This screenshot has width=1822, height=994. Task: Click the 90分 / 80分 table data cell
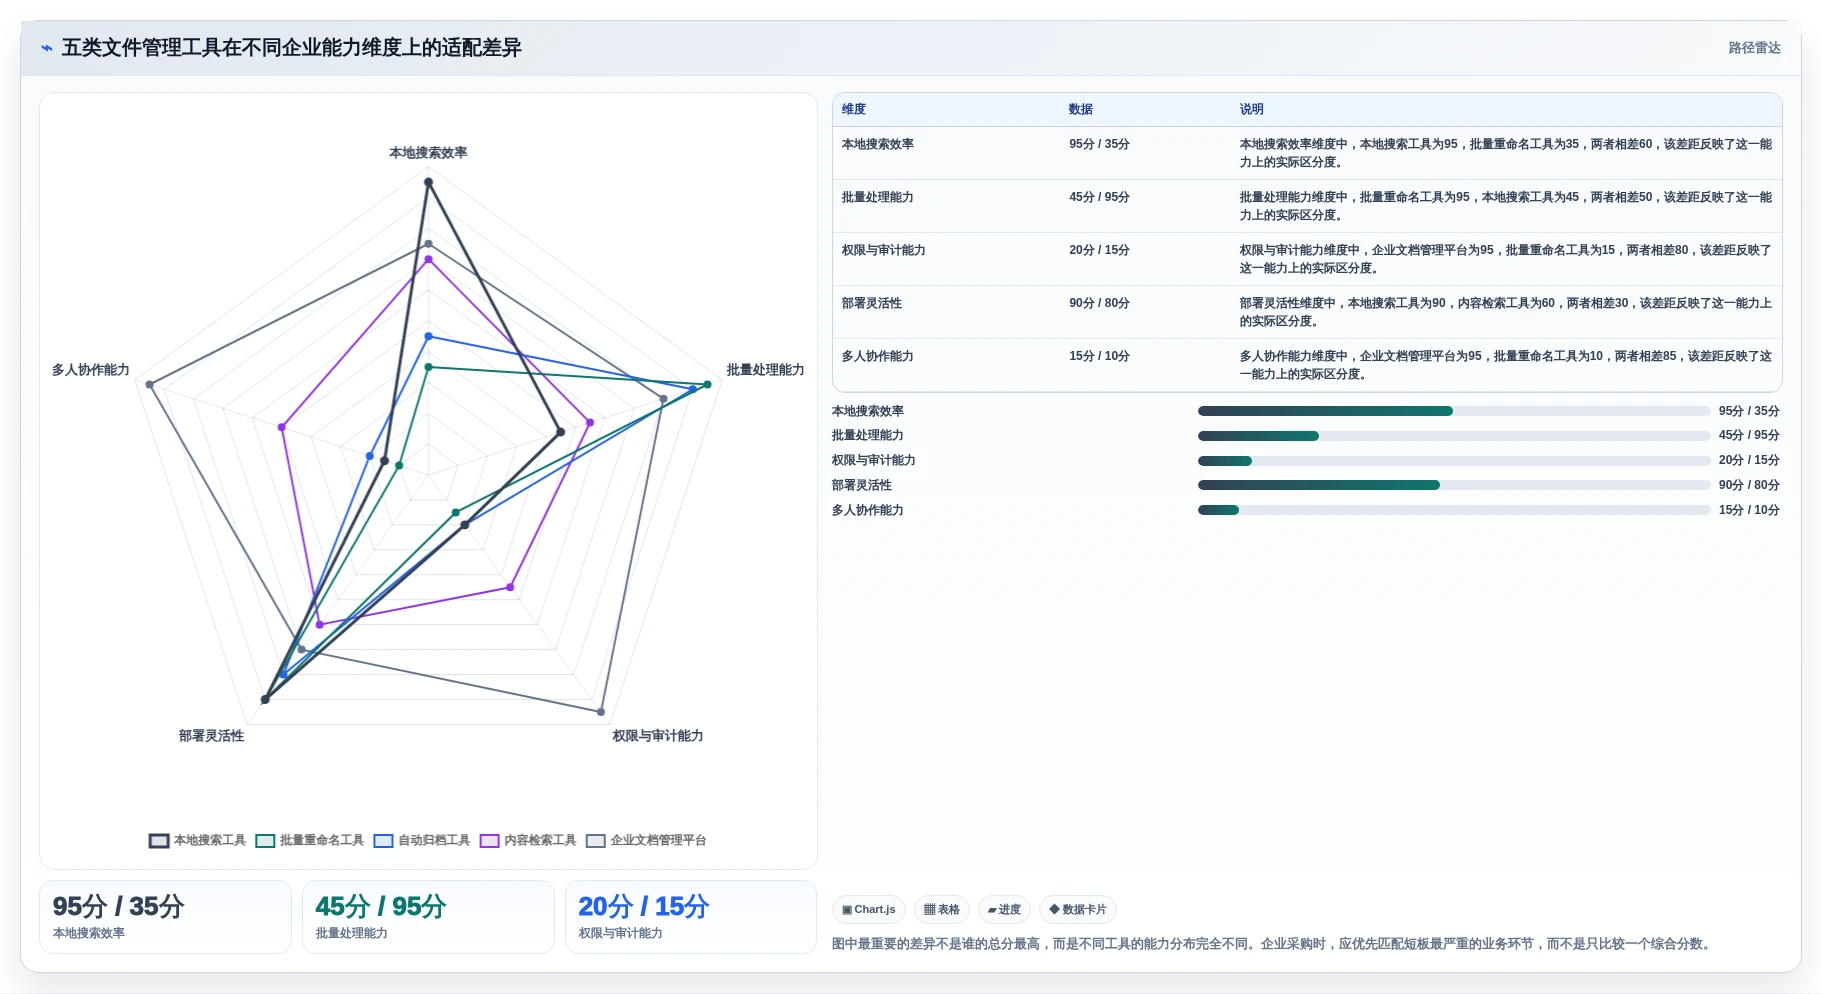(1099, 303)
